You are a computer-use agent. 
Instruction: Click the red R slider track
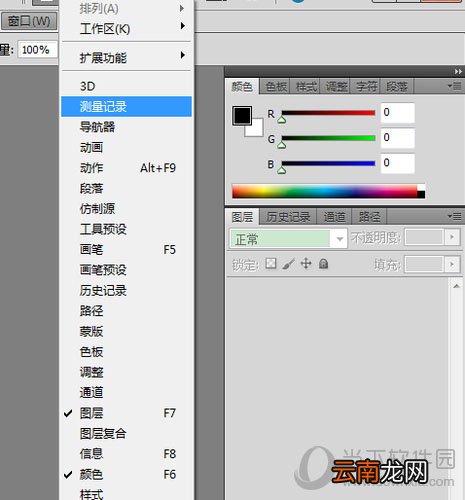tap(329, 113)
